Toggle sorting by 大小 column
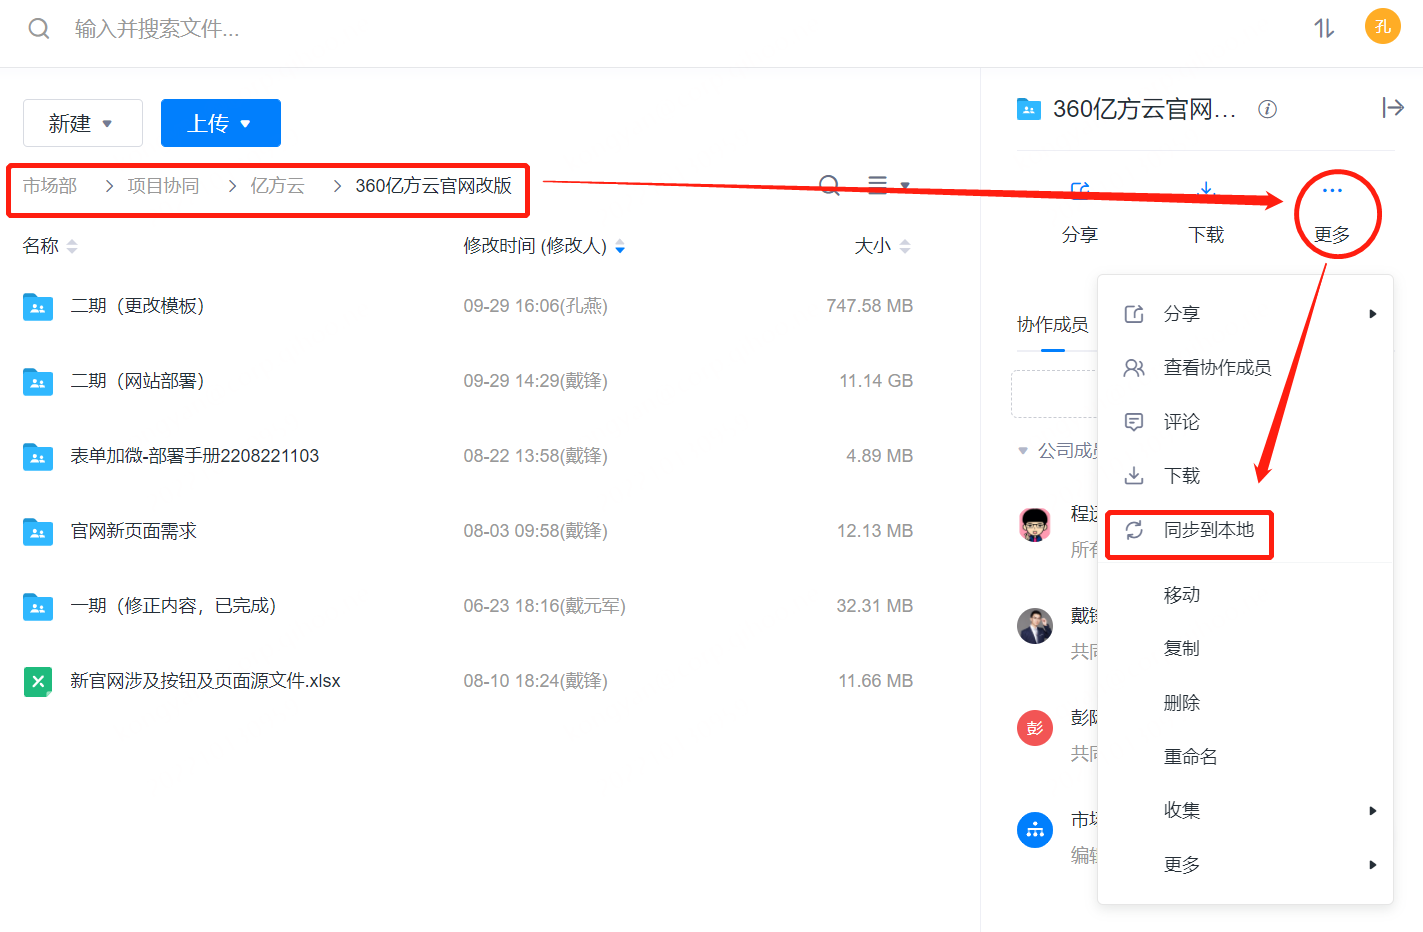Screen dimensions: 1423x932 point(904,245)
